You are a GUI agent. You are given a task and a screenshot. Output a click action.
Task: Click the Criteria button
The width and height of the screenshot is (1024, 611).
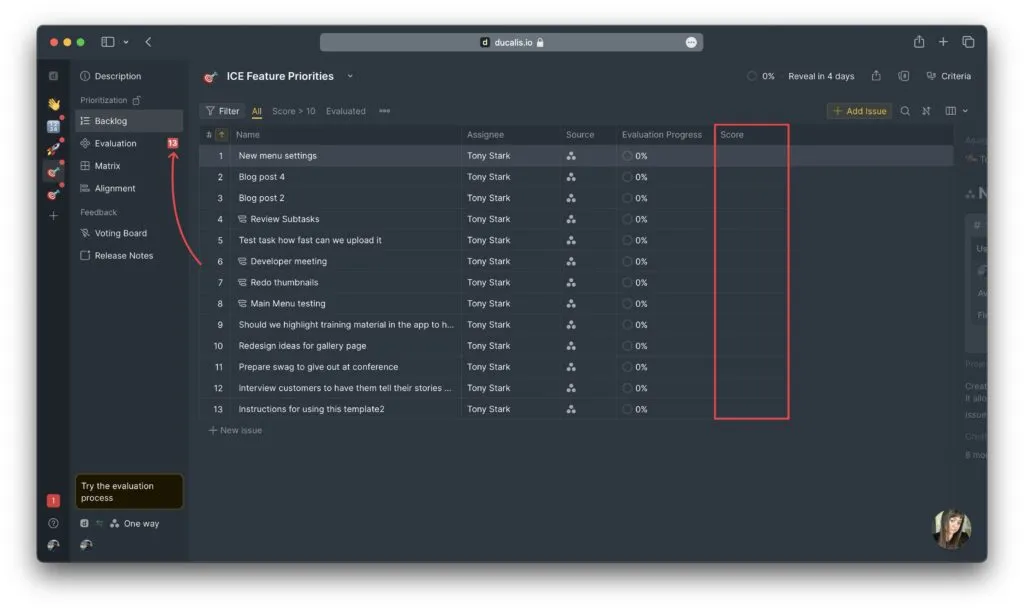(948, 76)
